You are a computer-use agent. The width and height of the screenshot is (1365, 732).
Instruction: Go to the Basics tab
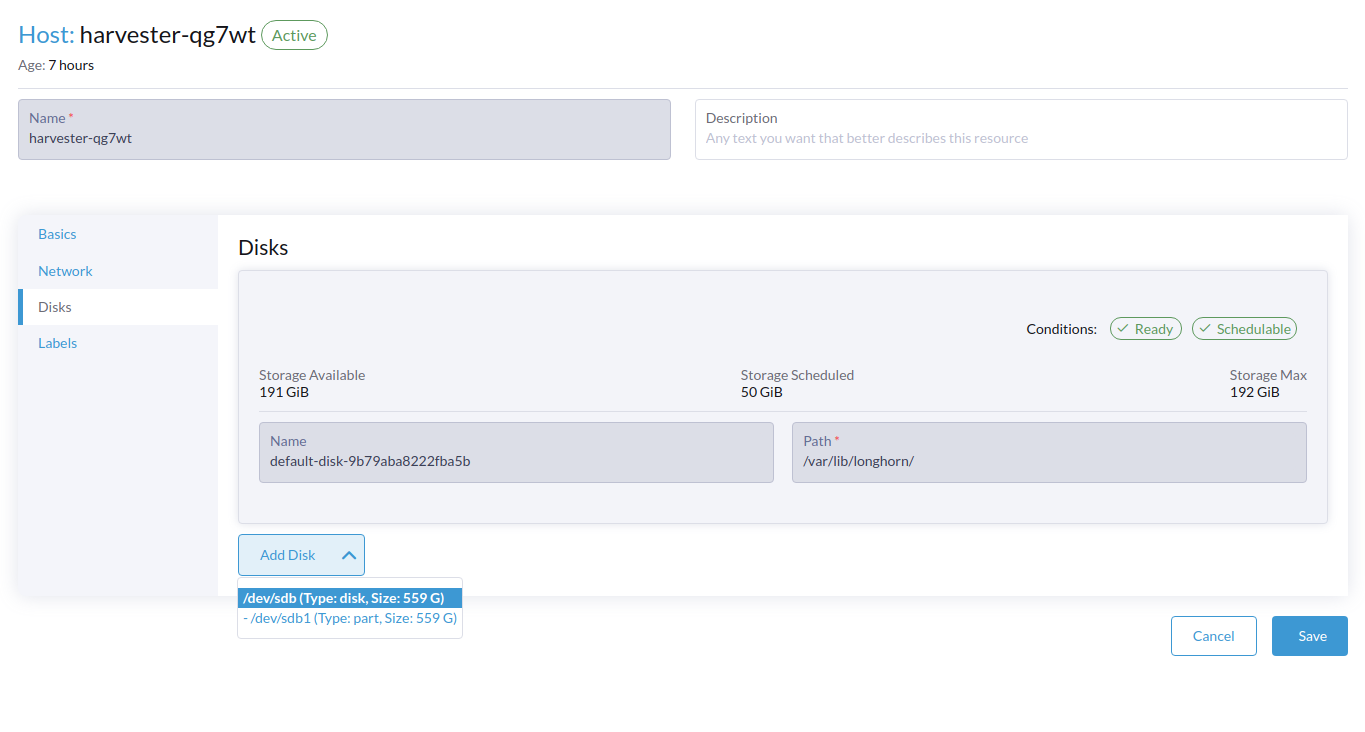point(57,234)
